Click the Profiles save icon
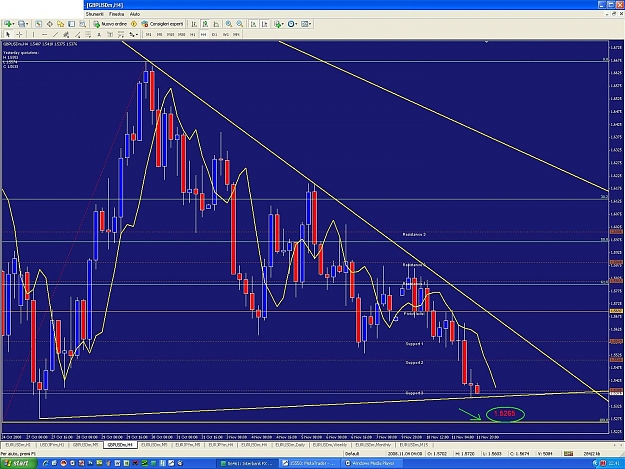The image size is (625, 469). (21, 24)
